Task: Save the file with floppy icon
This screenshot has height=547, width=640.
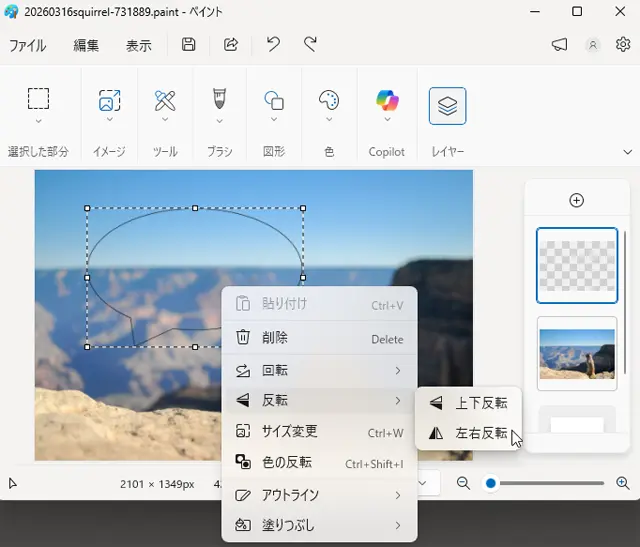Action: coord(188,44)
